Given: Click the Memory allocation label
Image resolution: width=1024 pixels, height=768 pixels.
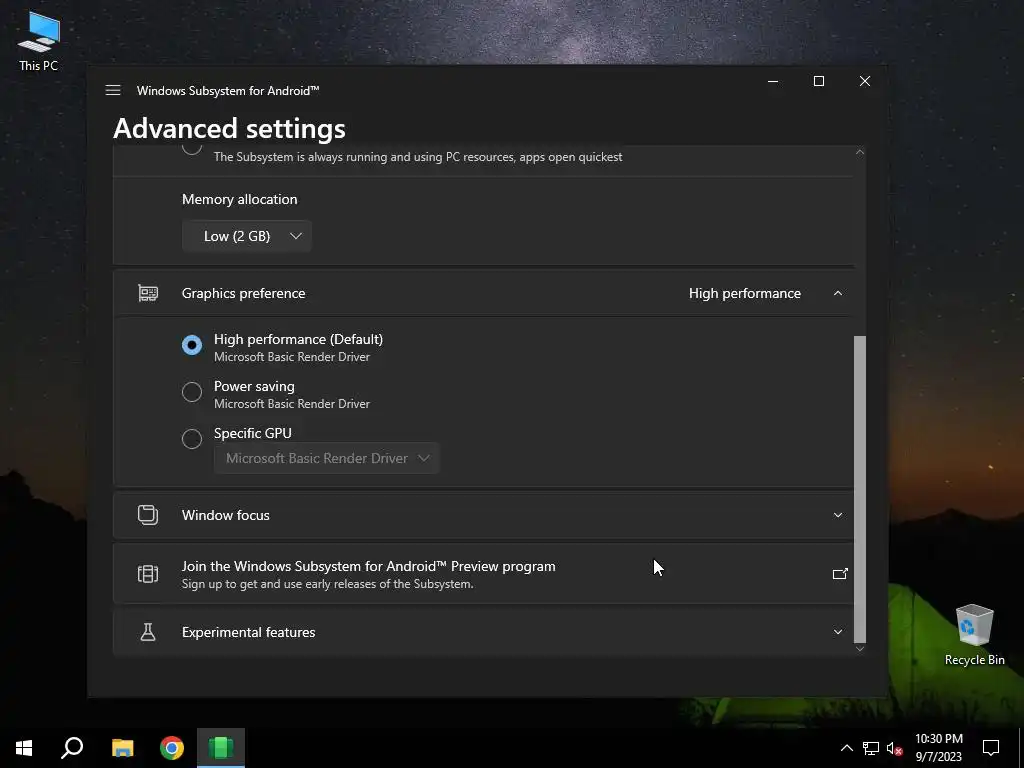Looking at the screenshot, I should (240, 199).
